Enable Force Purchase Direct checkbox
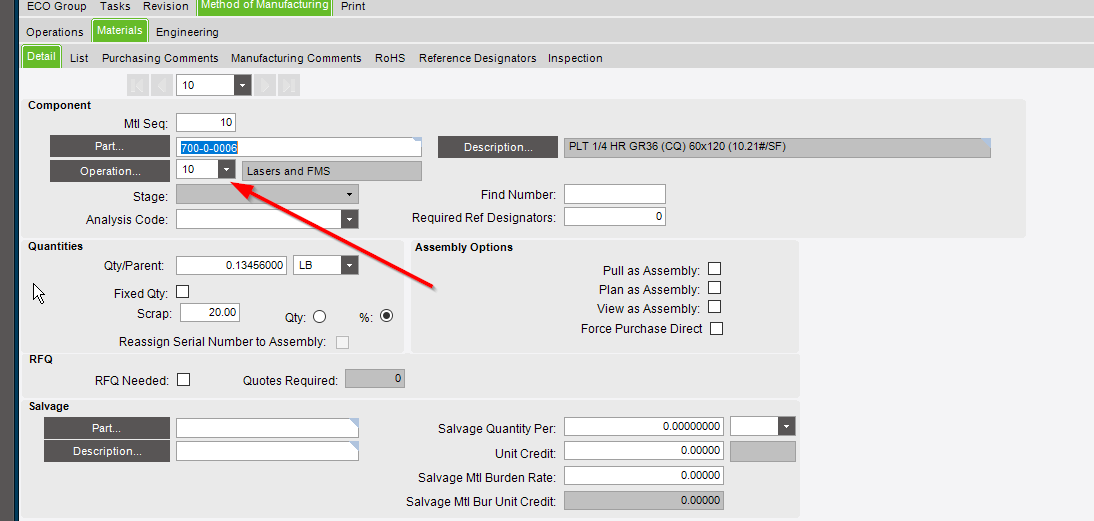This screenshot has width=1094, height=521. click(x=717, y=329)
